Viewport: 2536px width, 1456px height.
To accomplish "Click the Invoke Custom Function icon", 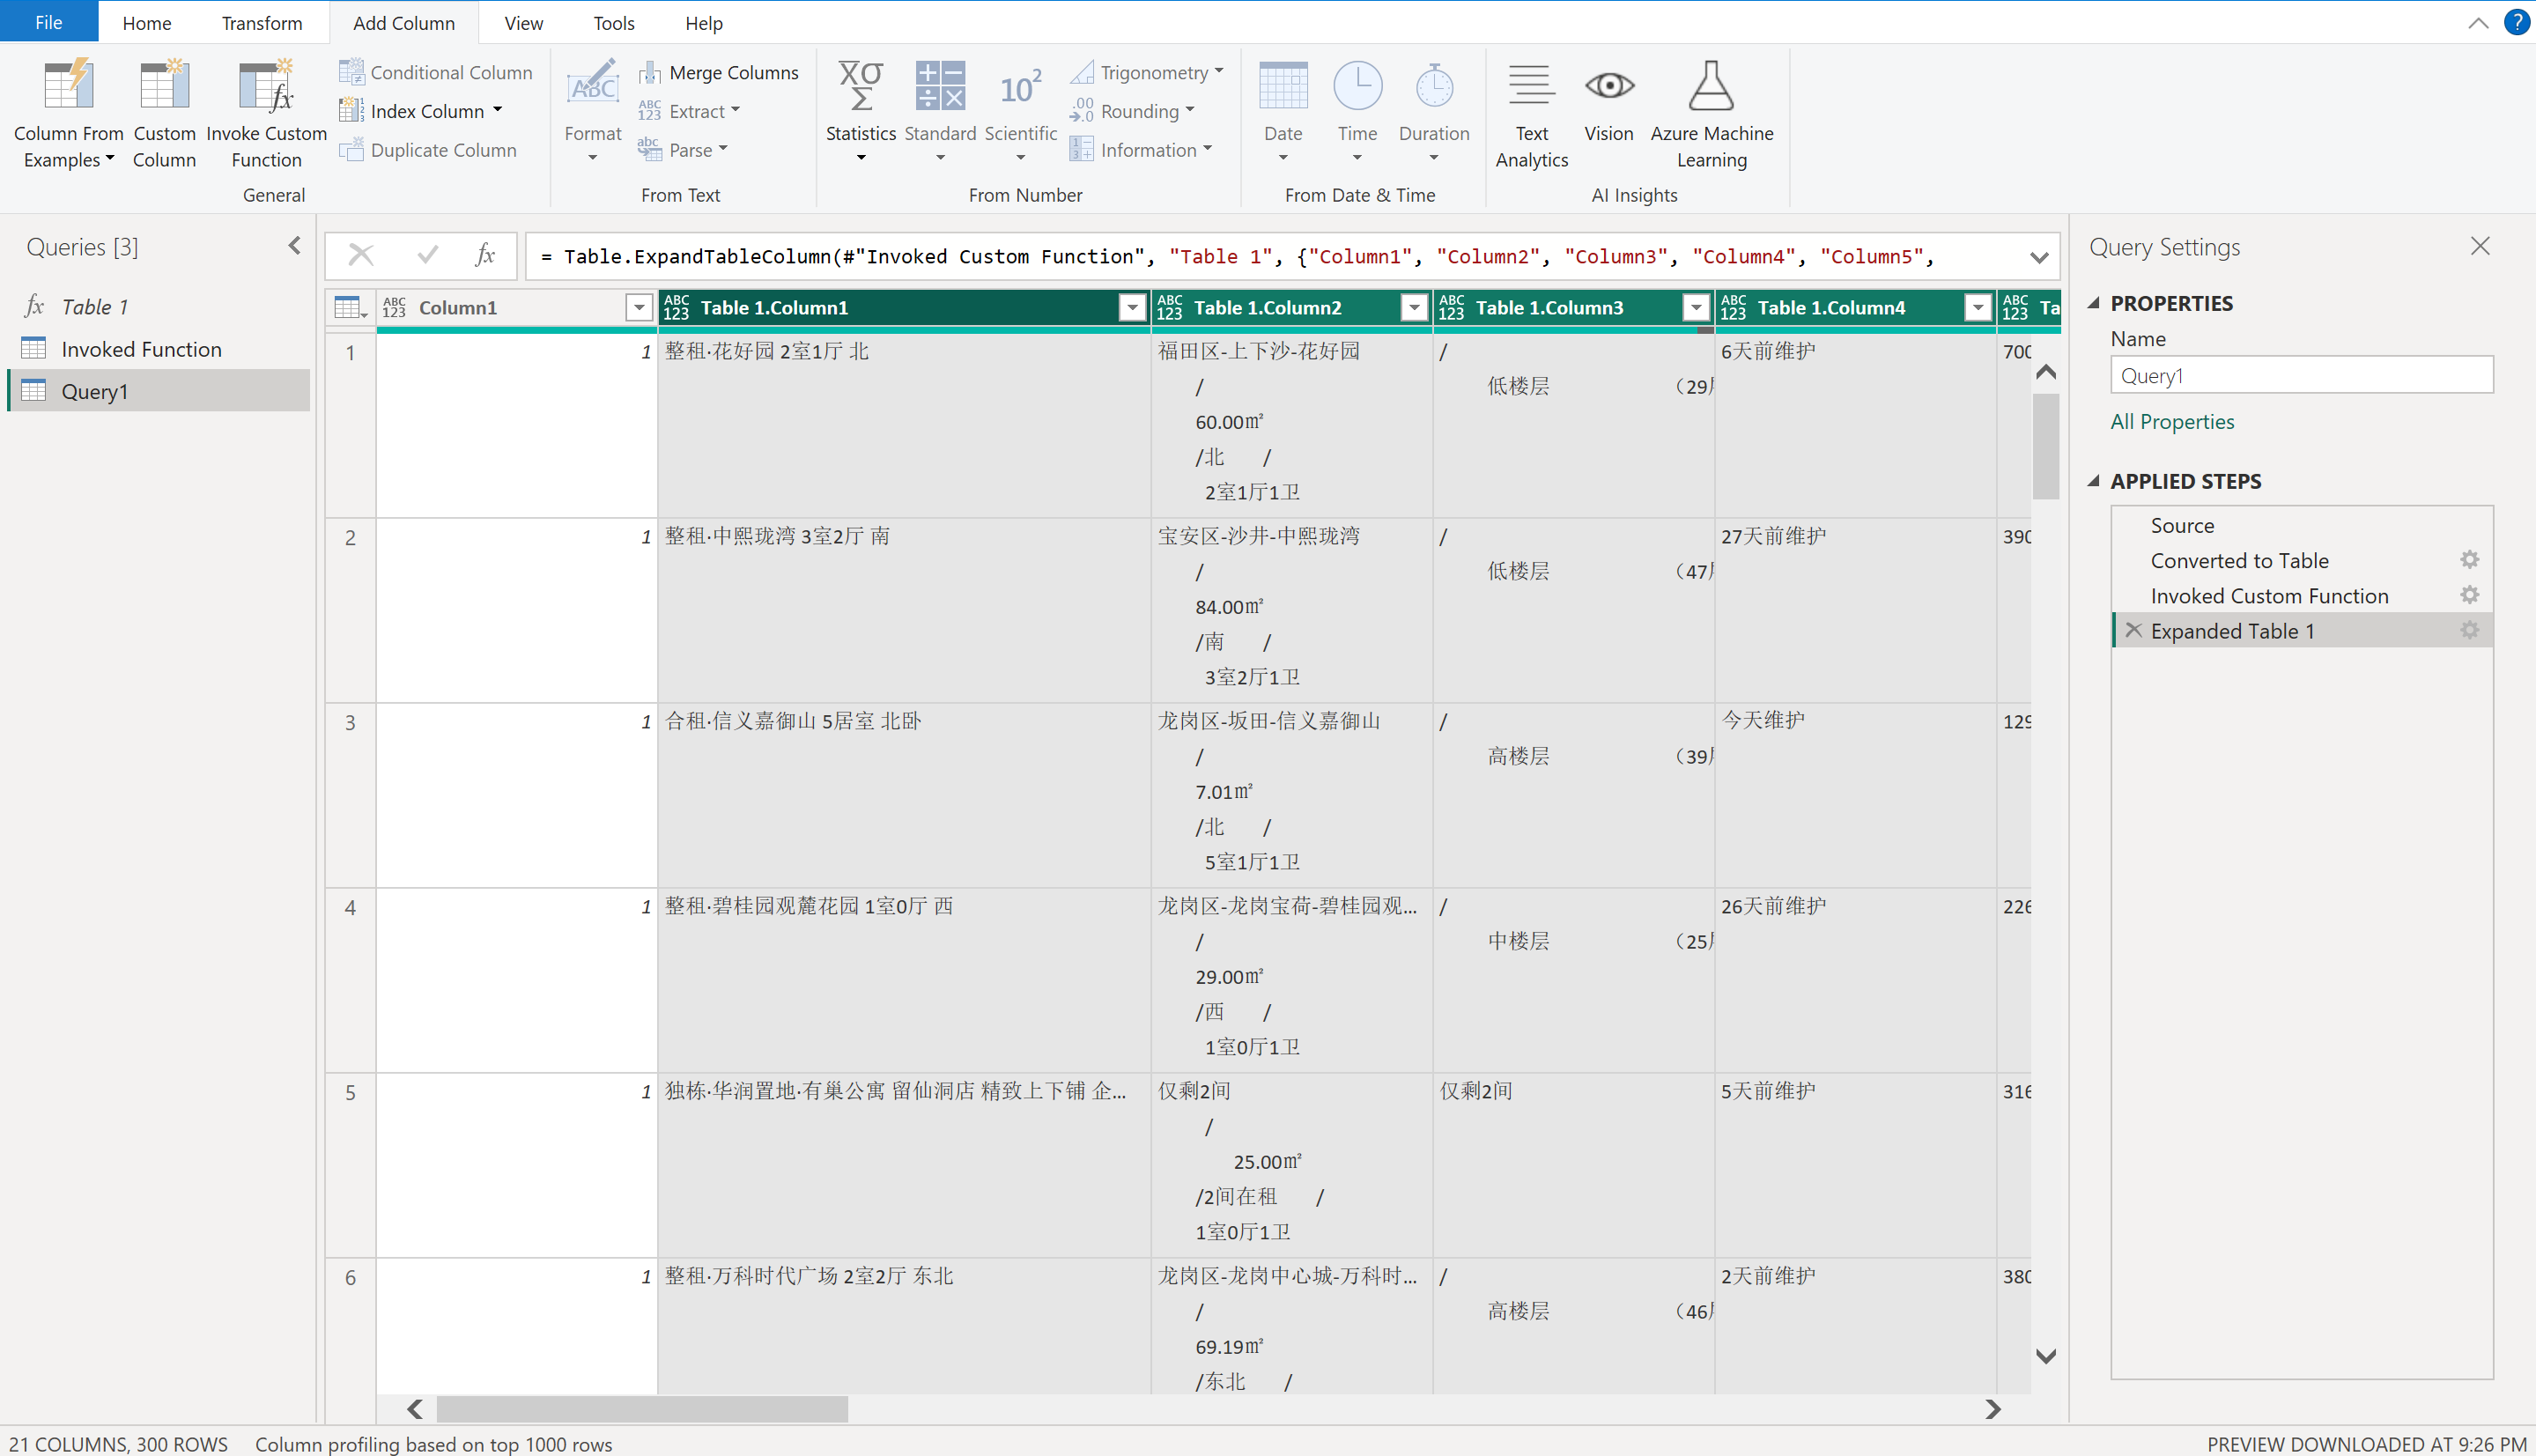I will point(265,88).
